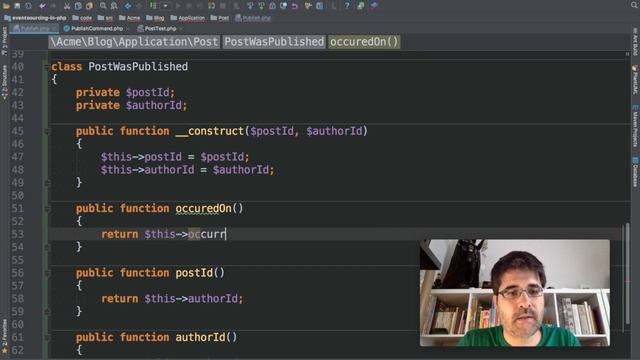Click the Help question mark icon
Viewport: 640px width, 360px height.
pos(347,6)
